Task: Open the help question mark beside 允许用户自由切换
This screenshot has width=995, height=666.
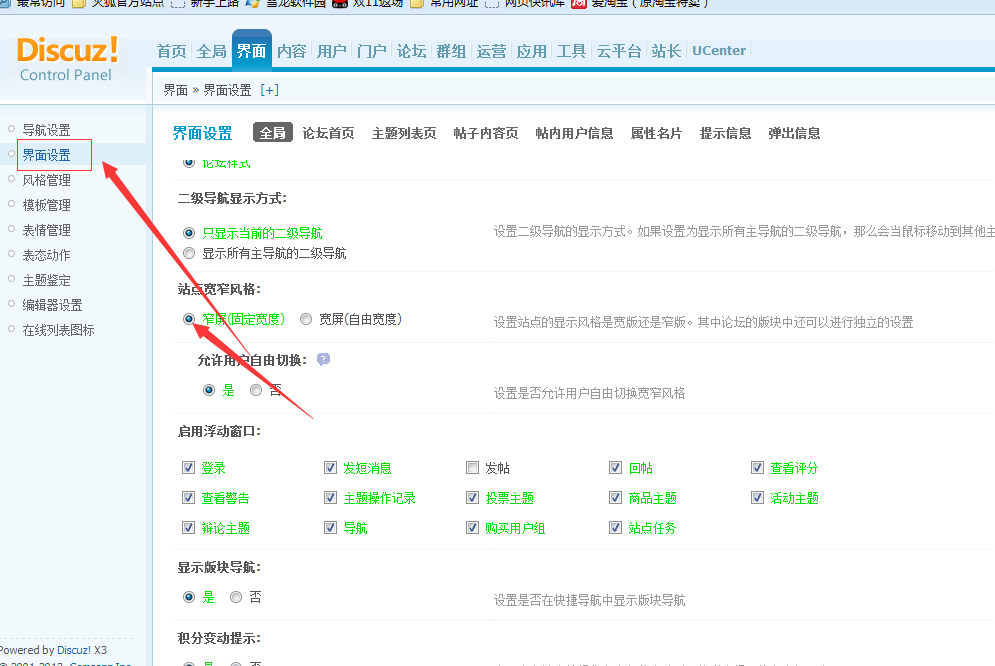Action: click(322, 359)
